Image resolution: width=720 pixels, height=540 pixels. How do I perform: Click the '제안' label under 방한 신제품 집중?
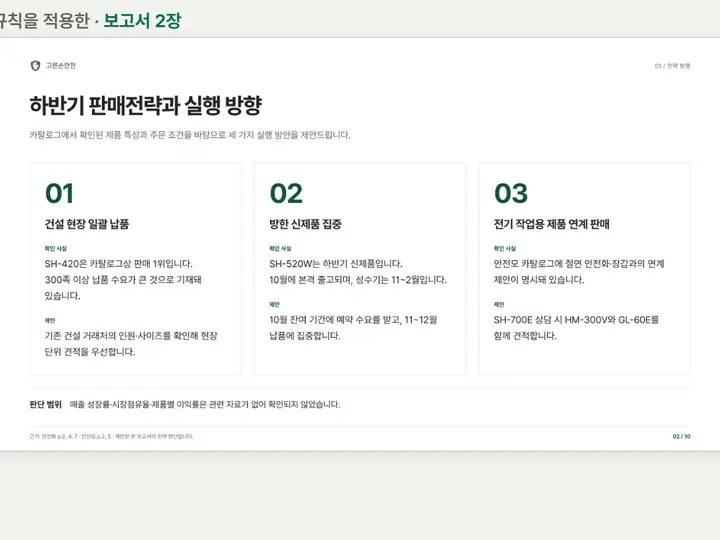pyautogui.click(x=275, y=304)
